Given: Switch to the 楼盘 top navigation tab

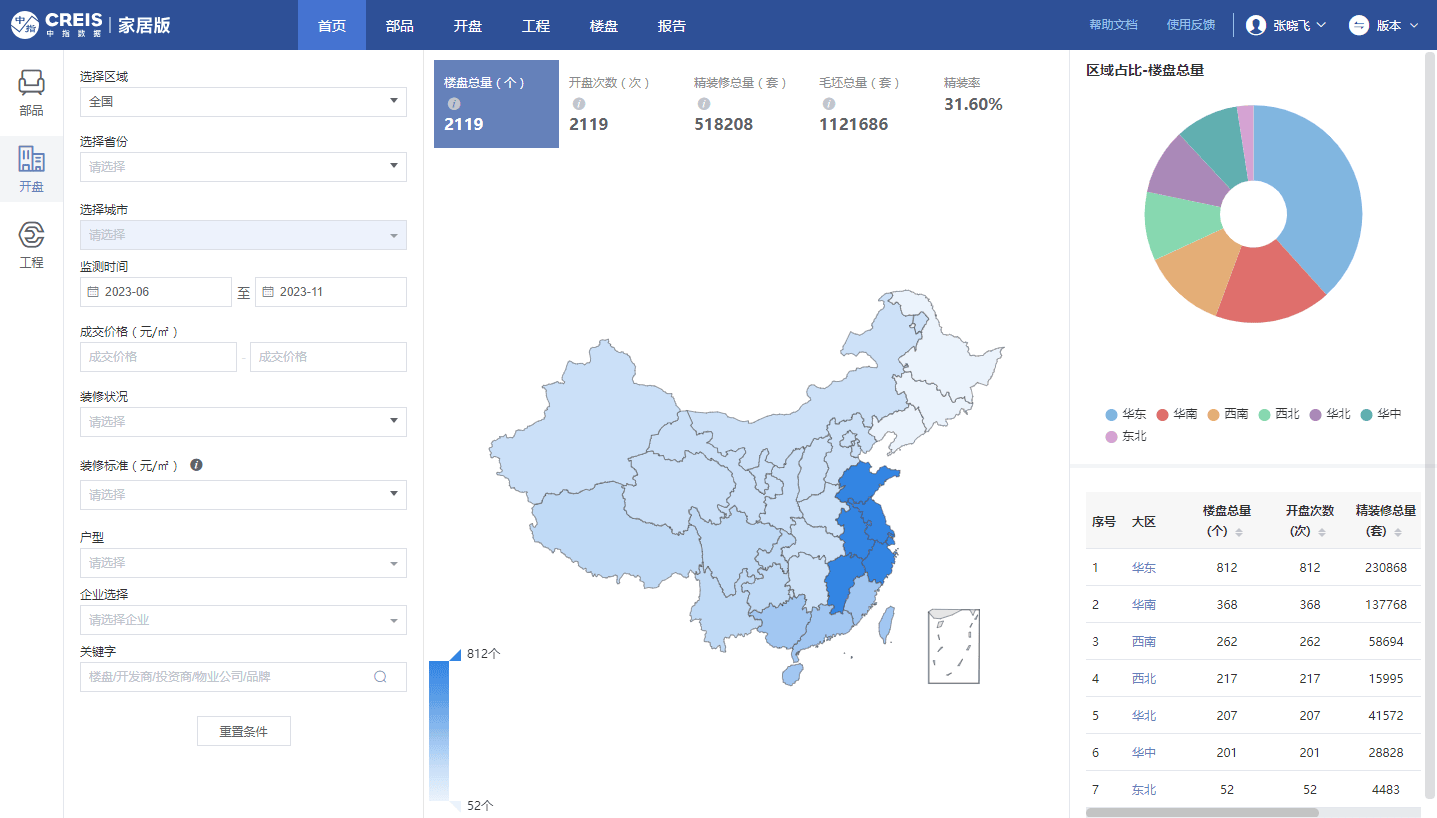Looking at the screenshot, I should pyautogui.click(x=604, y=25).
